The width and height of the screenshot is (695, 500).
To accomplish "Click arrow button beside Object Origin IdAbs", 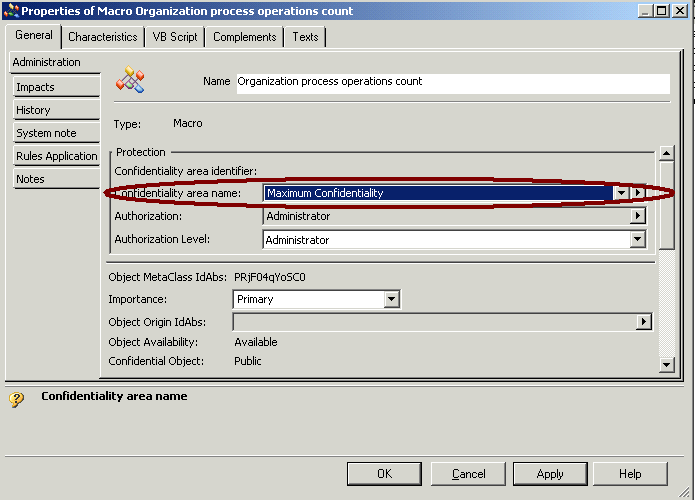I will (644, 322).
